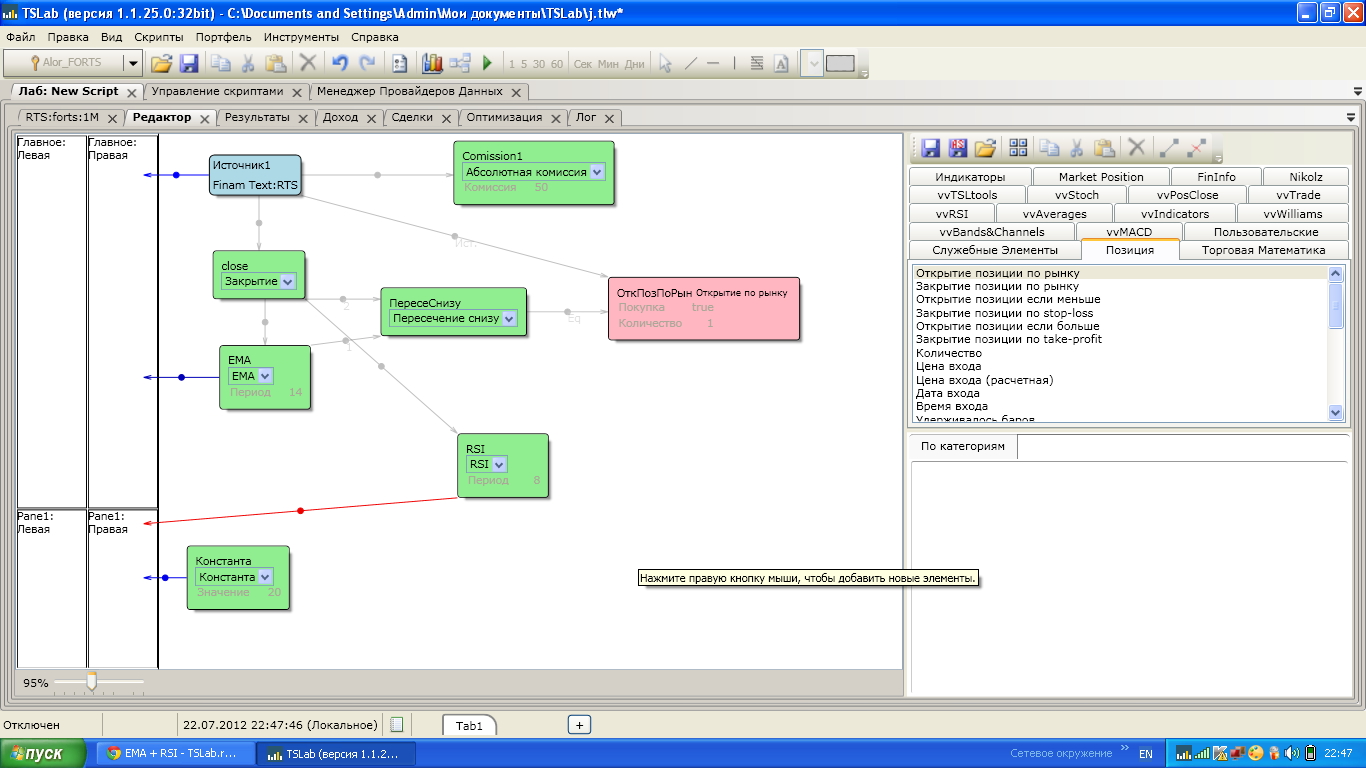Viewport: 1366px width, 768px height.
Task: Click the block scheme icon in toolbar
Action: [x=460, y=63]
